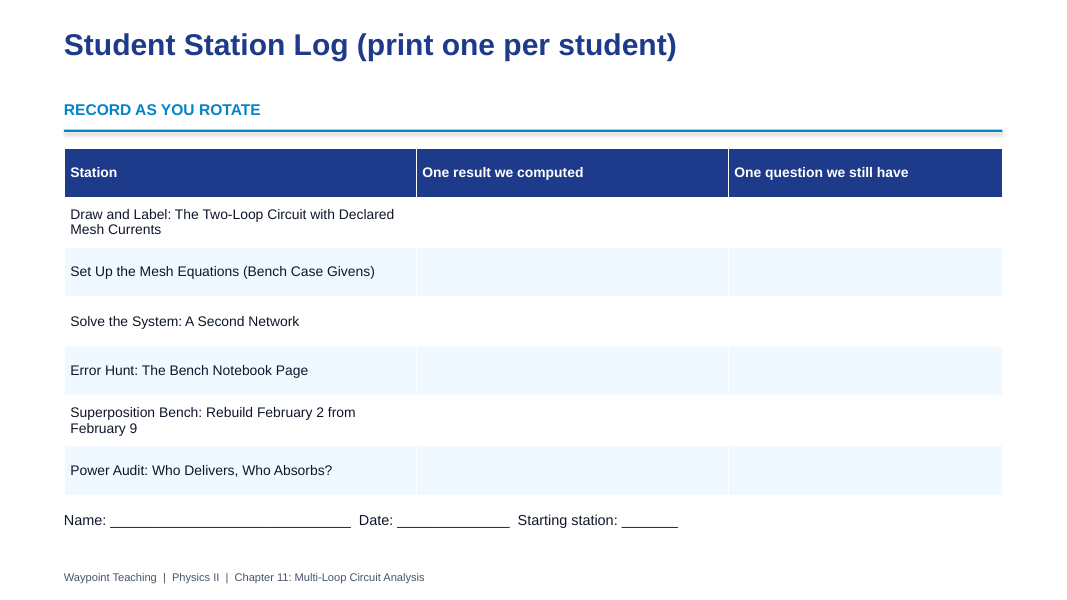Click 'Physics II' in the footer
This screenshot has height=600, width=1067.
point(195,578)
